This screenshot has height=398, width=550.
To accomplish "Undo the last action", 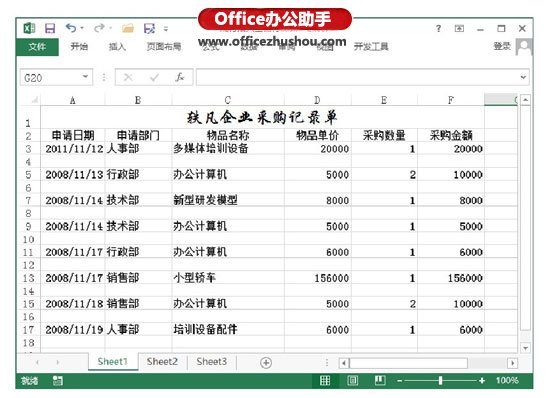I will (71, 28).
